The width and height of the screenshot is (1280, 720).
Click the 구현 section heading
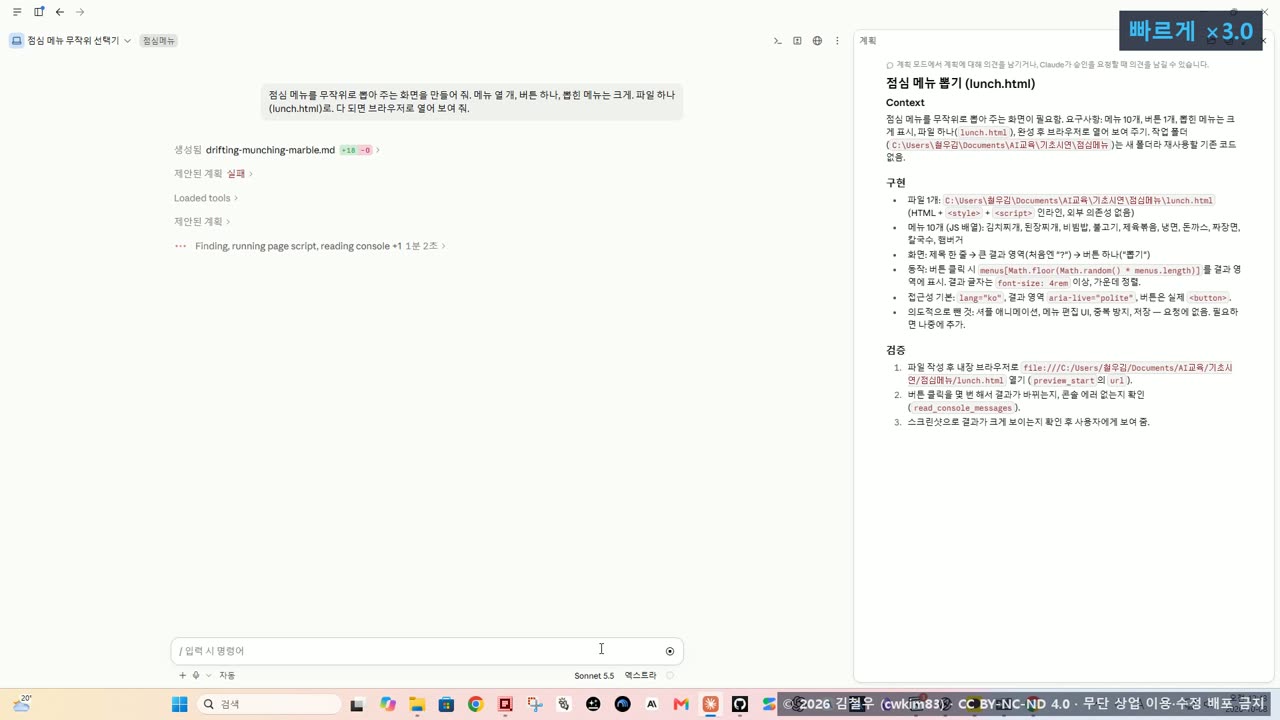(896, 183)
